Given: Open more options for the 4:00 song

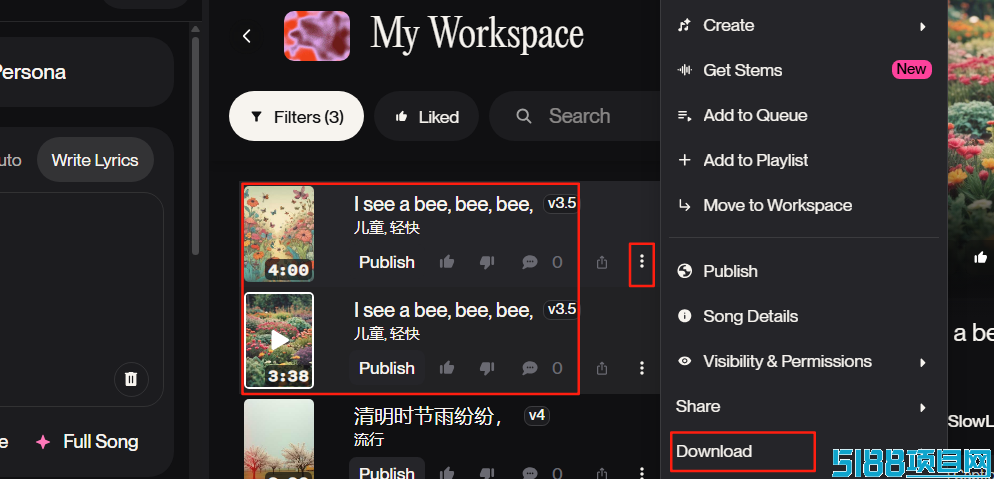Looking at the screenshot, I should (642, 261).
